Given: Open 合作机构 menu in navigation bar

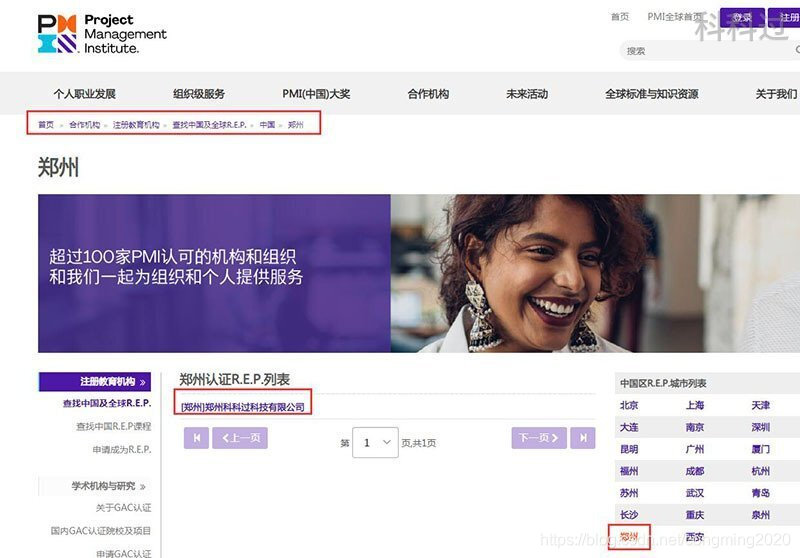Looking at the screenshot, I should [428, 94].
